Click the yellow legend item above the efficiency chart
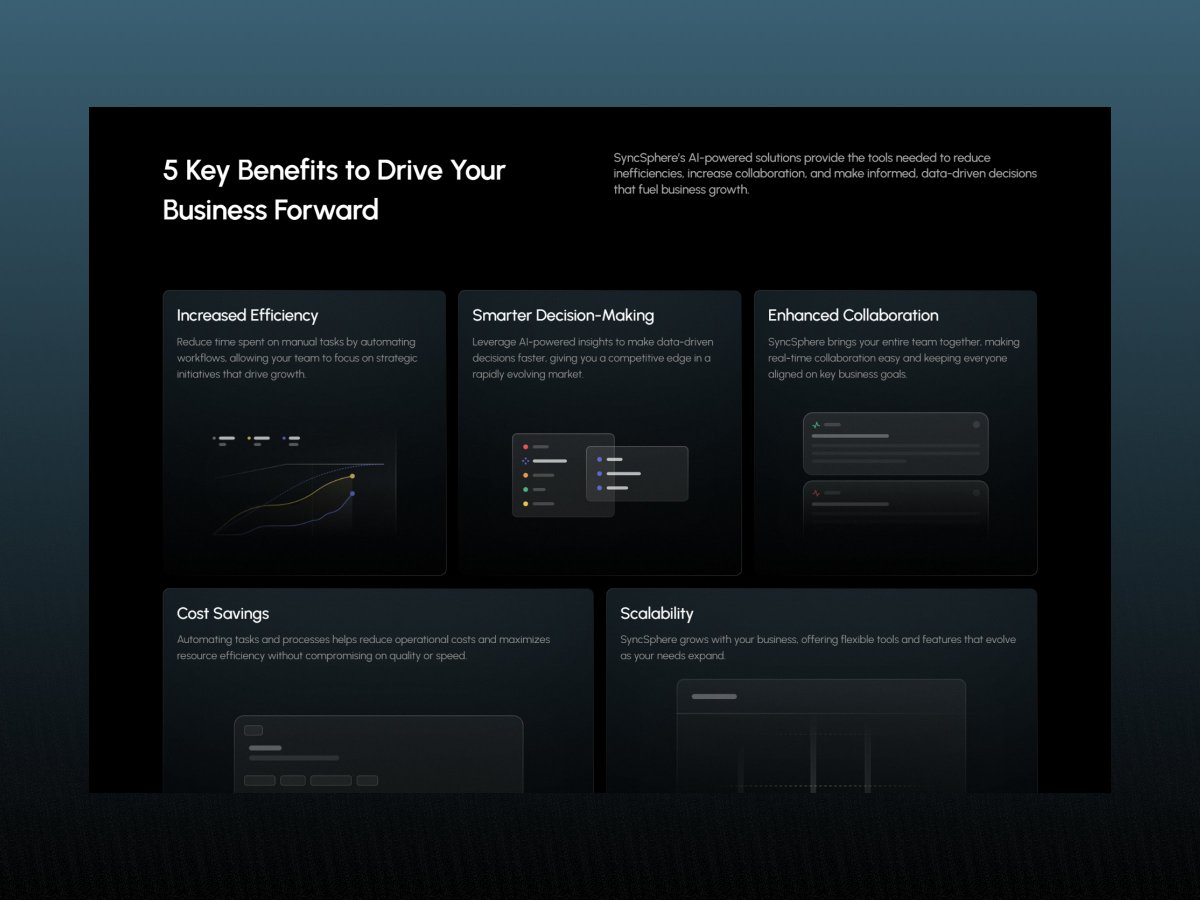 click(x=260, y=439)
